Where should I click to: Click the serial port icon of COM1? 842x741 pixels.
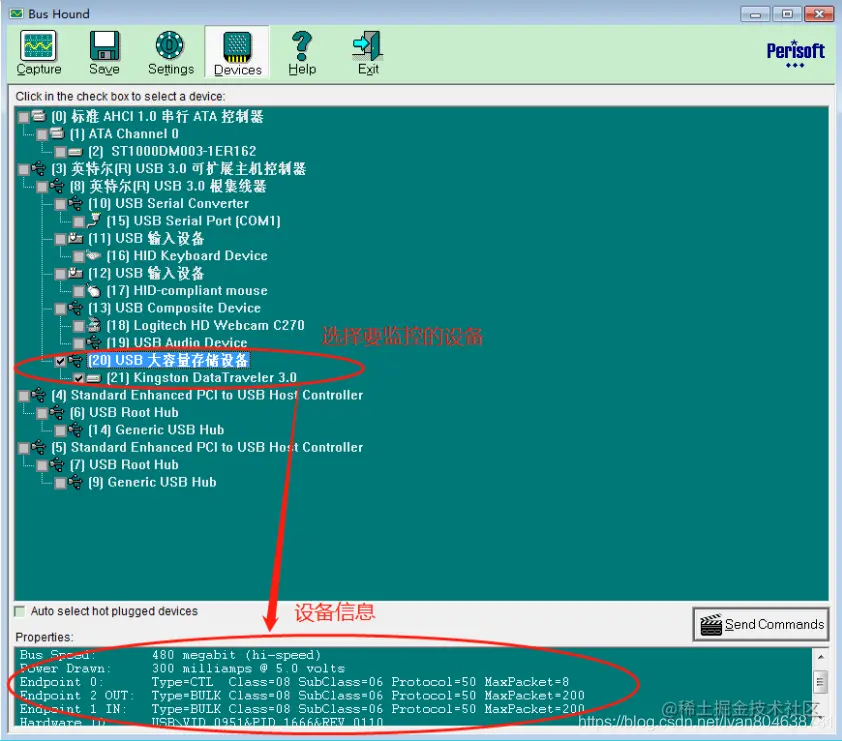(x=94, y=220)
